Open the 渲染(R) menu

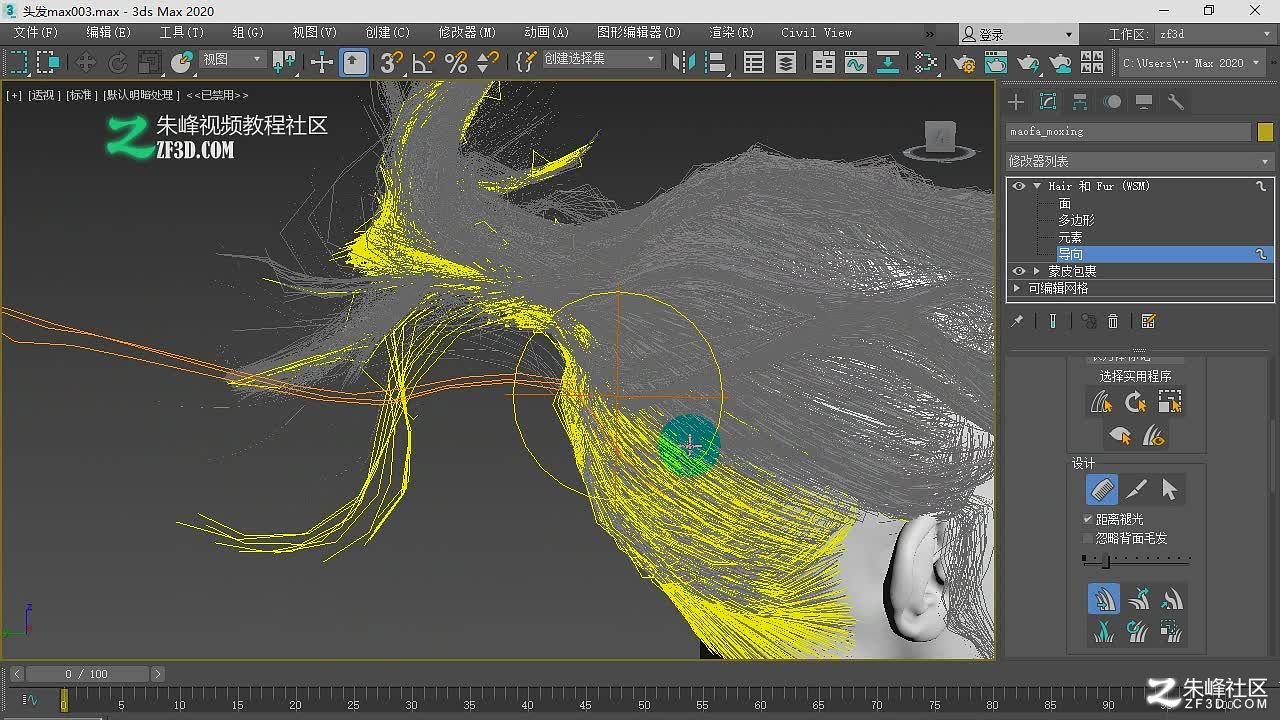[732, 33]
